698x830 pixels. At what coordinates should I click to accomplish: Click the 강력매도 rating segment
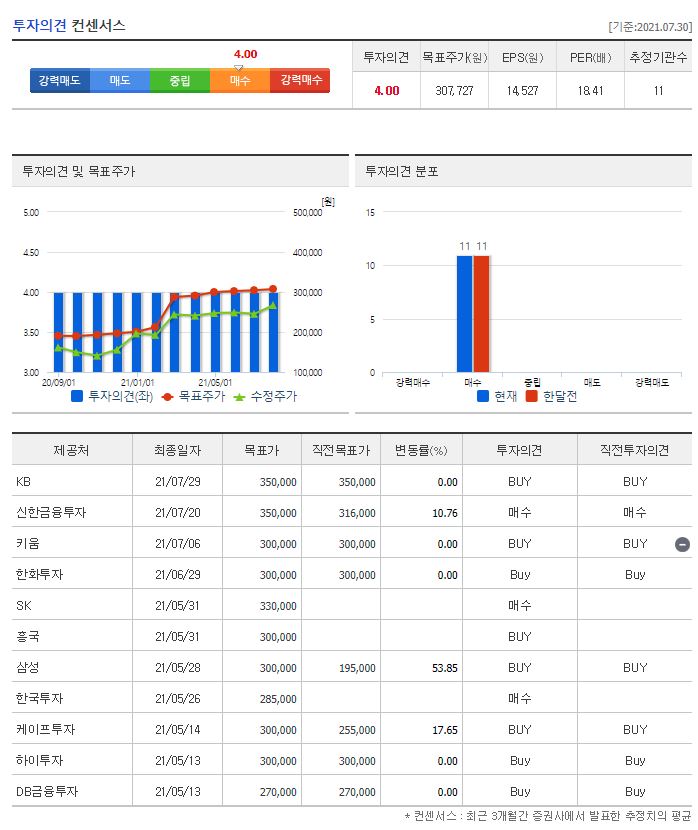(60, 80)
